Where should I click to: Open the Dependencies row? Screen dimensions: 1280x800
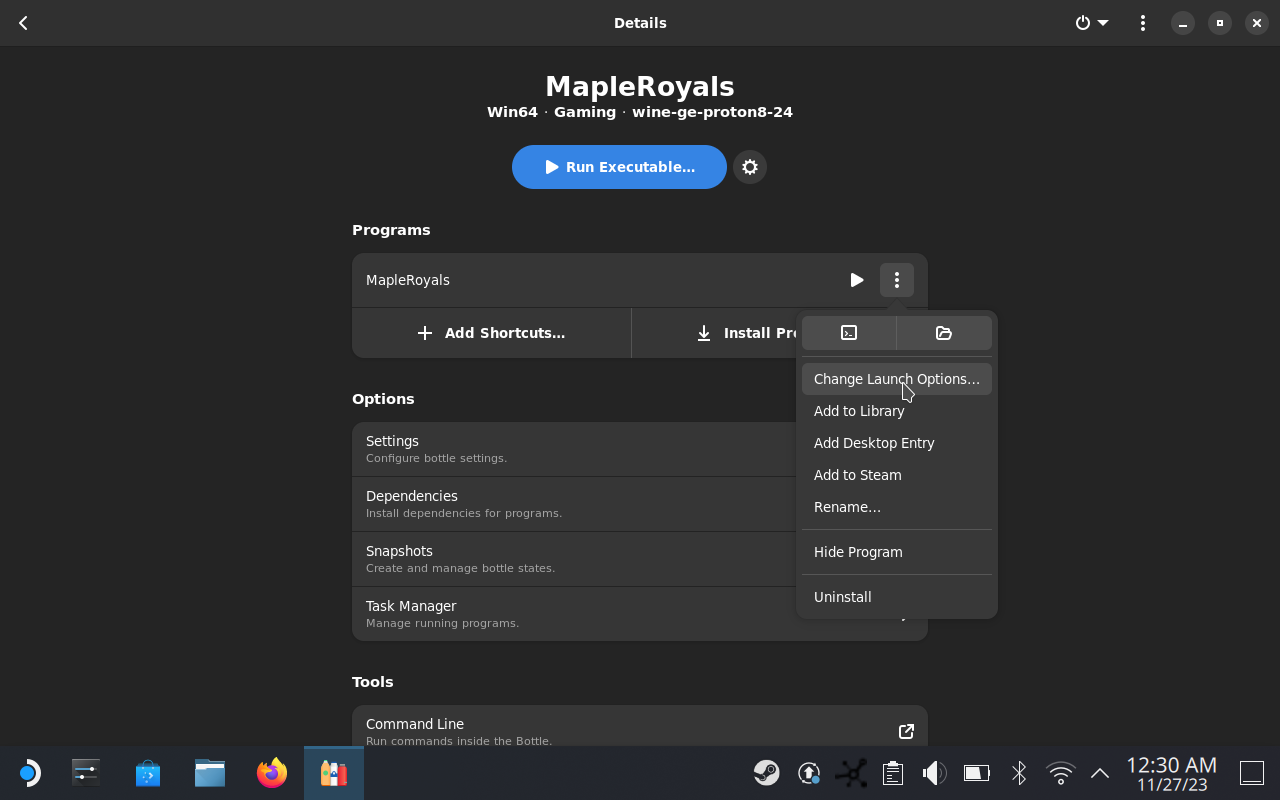(640, 504)
